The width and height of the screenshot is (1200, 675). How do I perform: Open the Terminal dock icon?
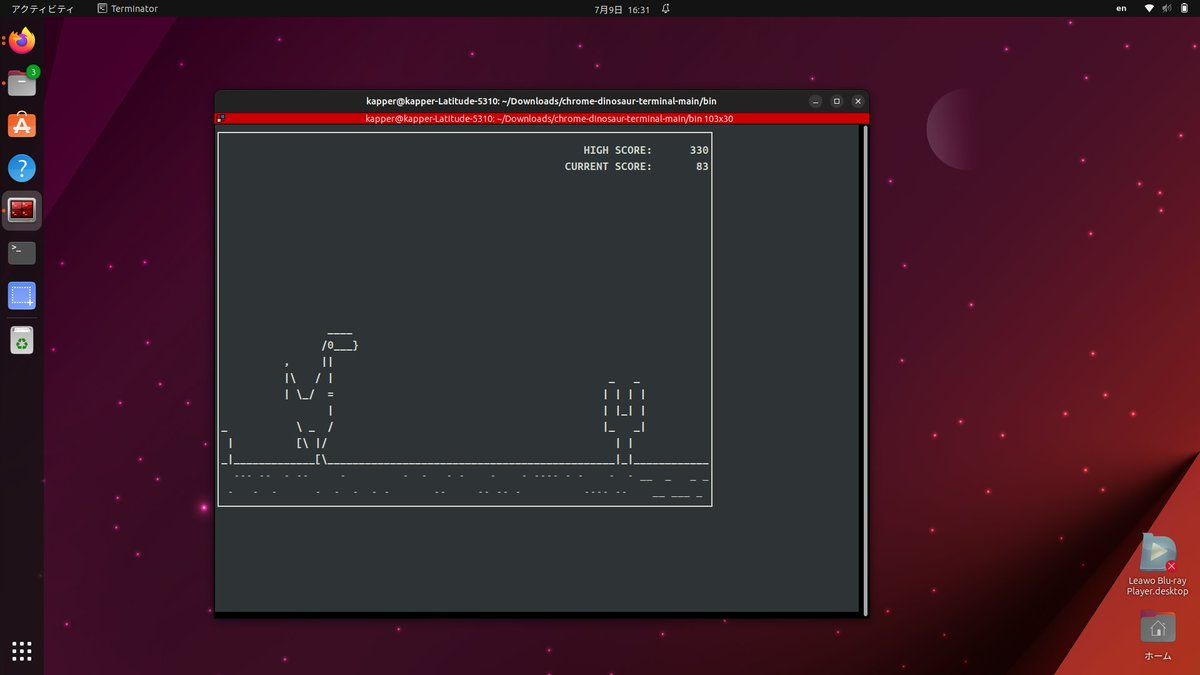coord(22,253)
